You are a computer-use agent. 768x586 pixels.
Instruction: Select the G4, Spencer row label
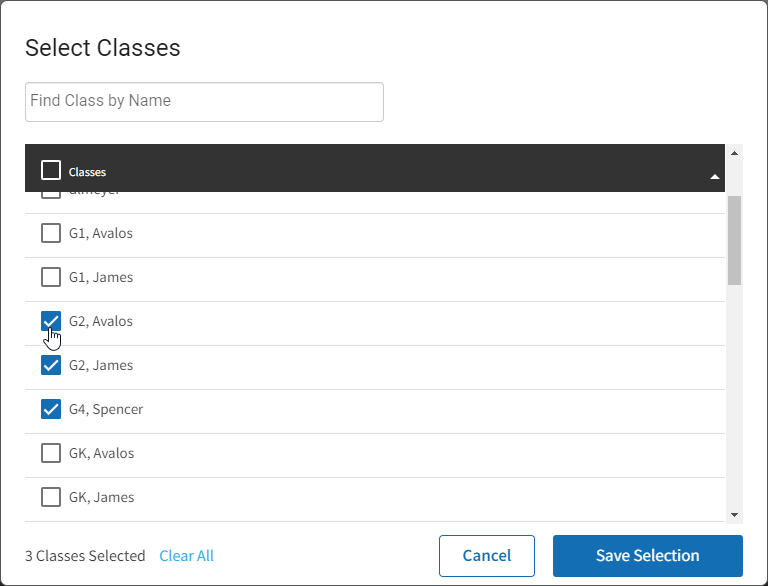click(106, 410)
